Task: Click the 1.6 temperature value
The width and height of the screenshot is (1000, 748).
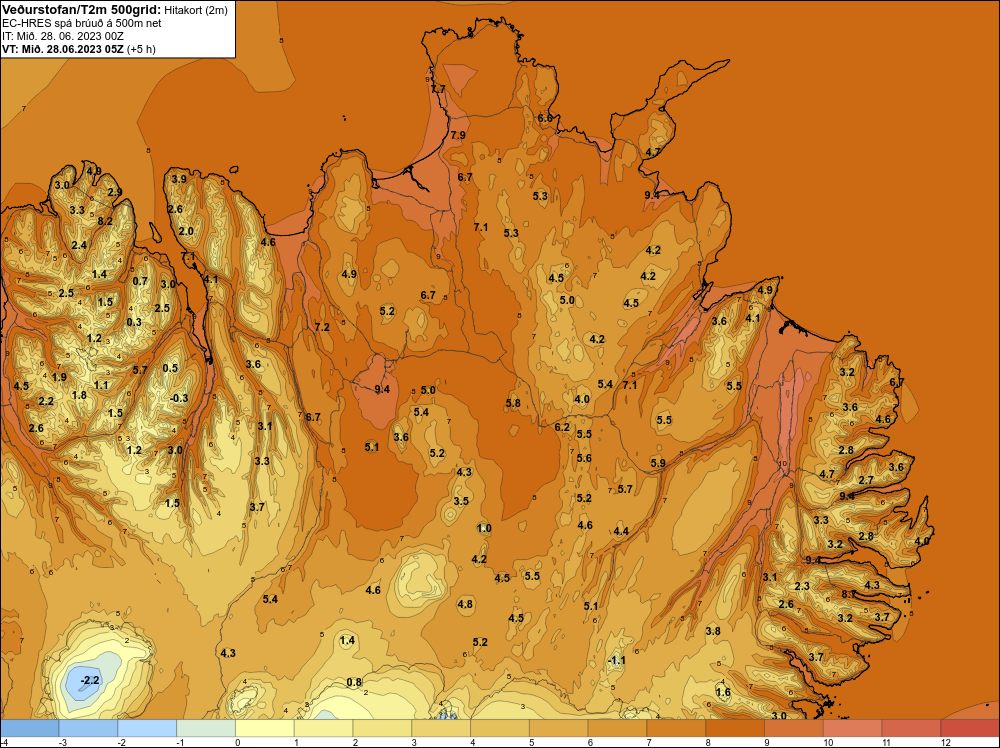Action: 723,693
